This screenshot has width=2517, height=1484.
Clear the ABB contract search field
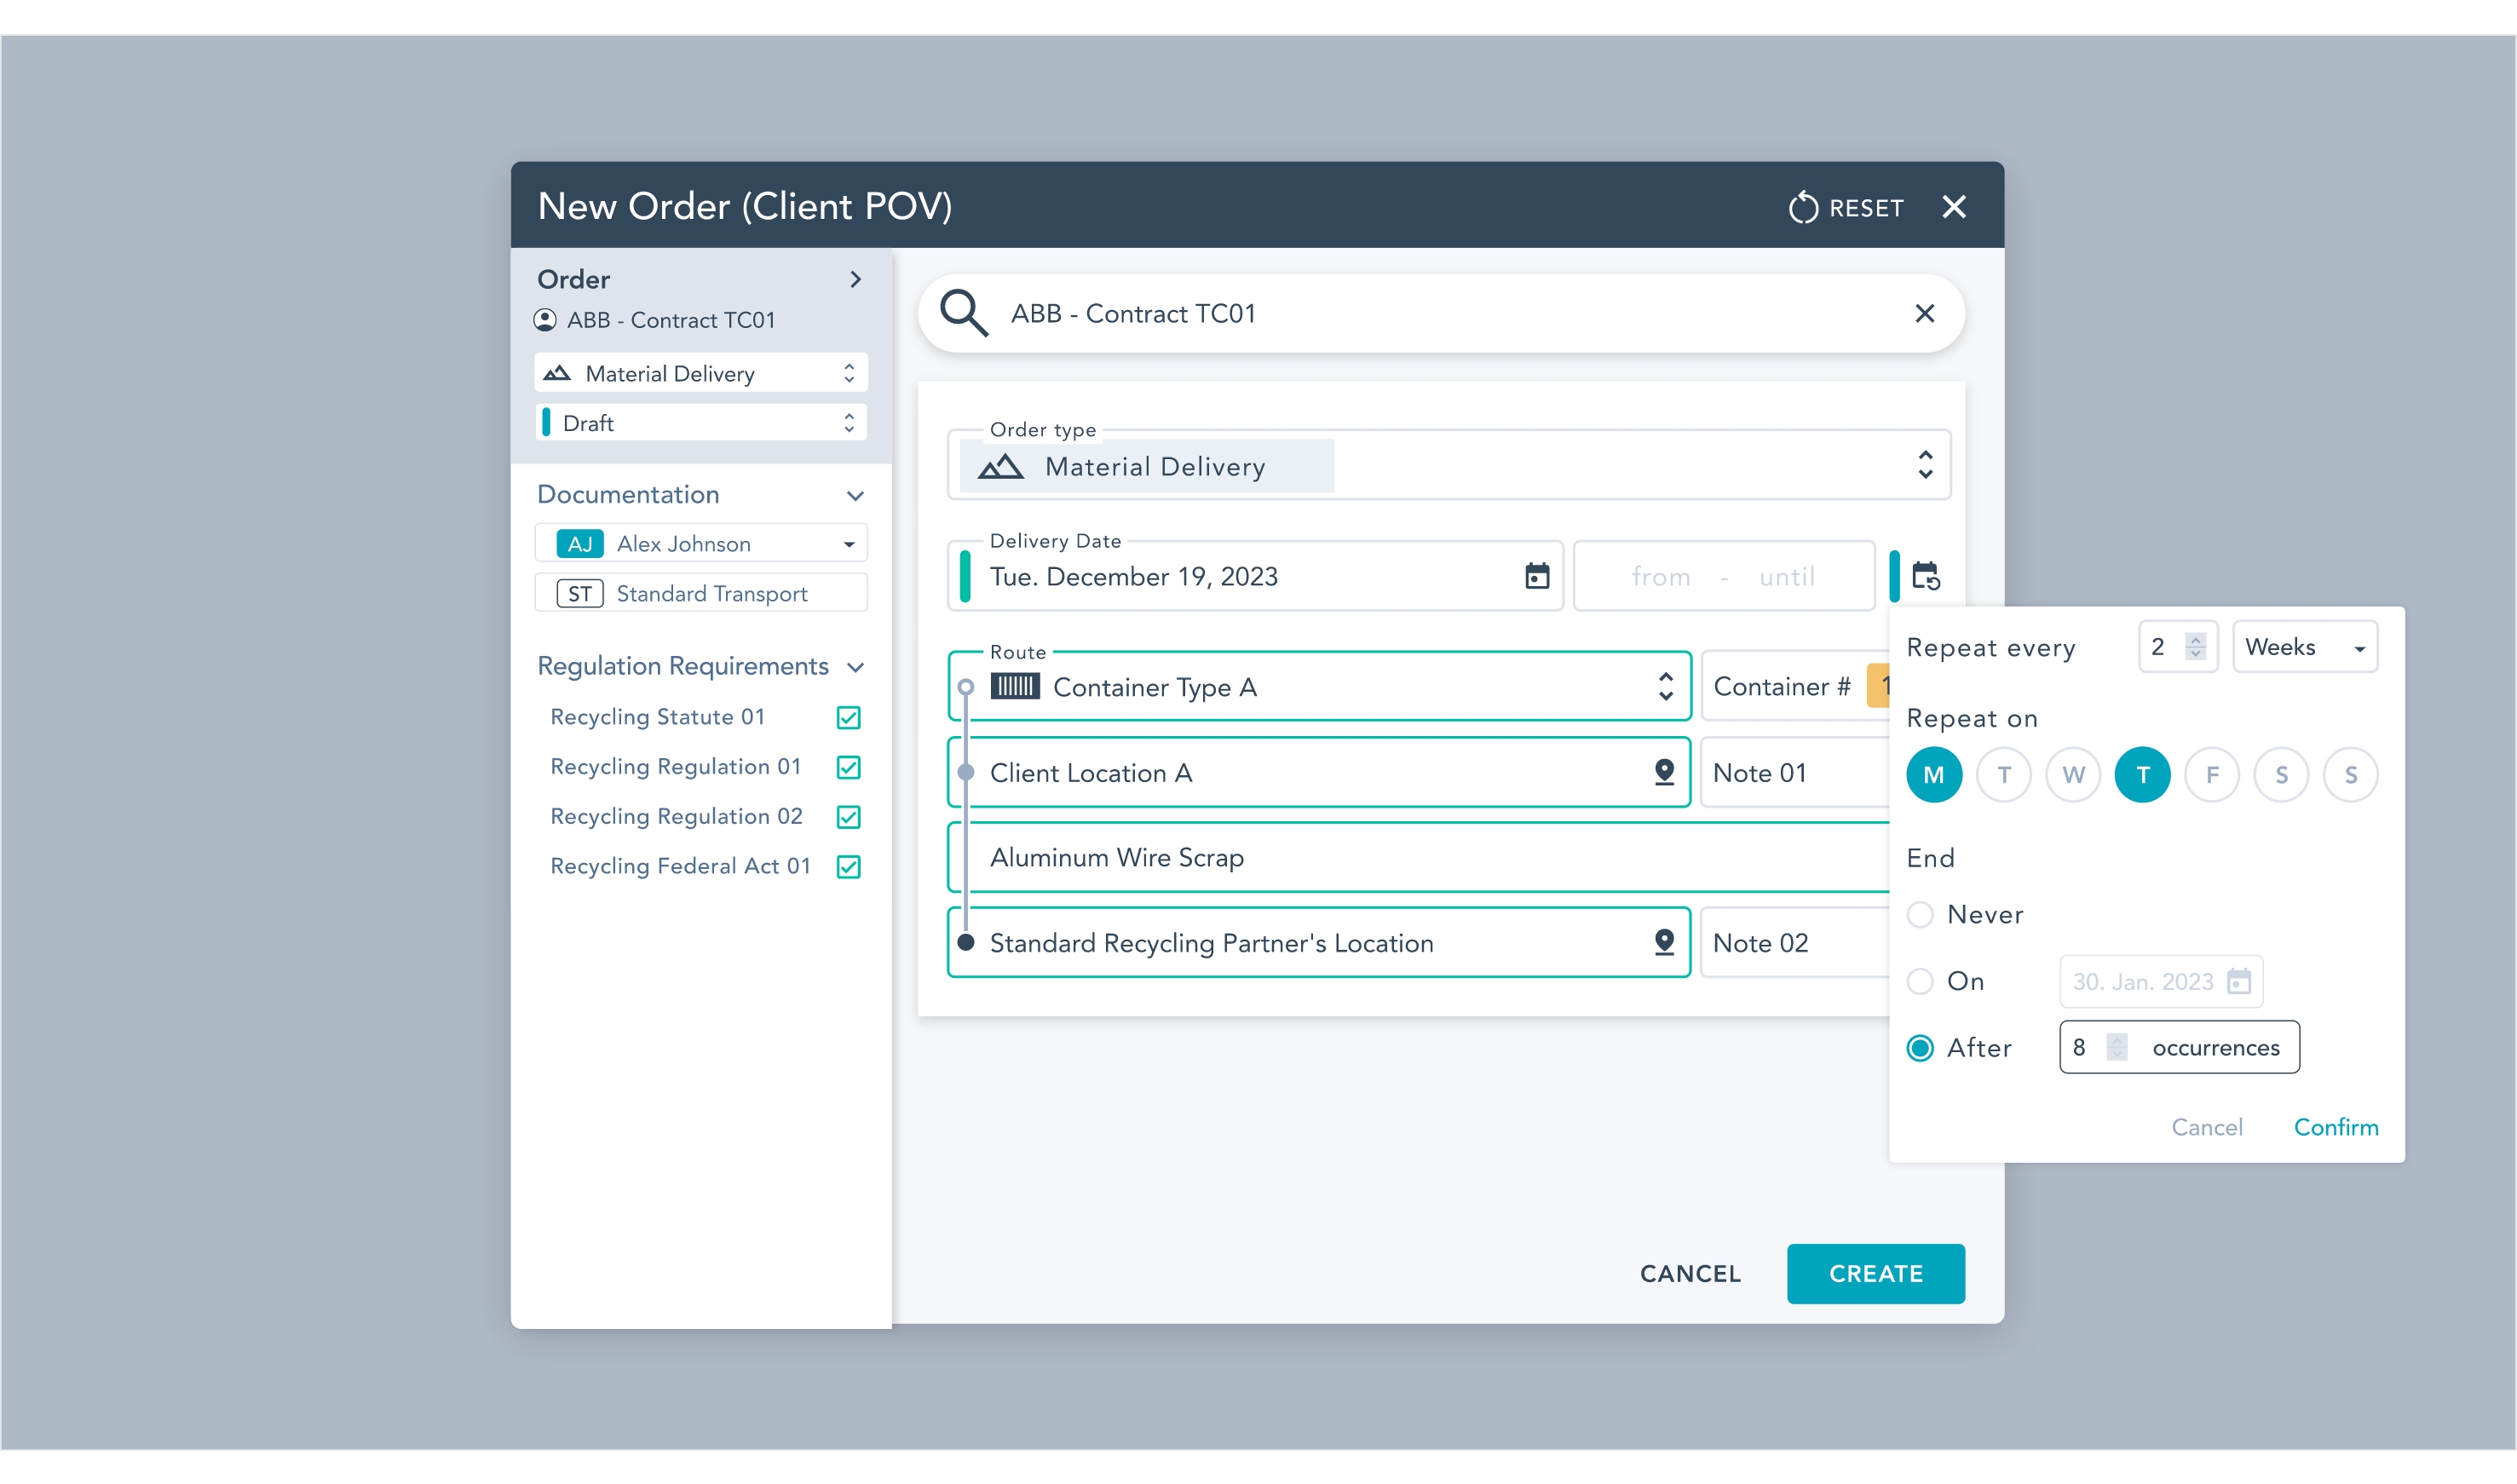click(x=1924, y=313)
